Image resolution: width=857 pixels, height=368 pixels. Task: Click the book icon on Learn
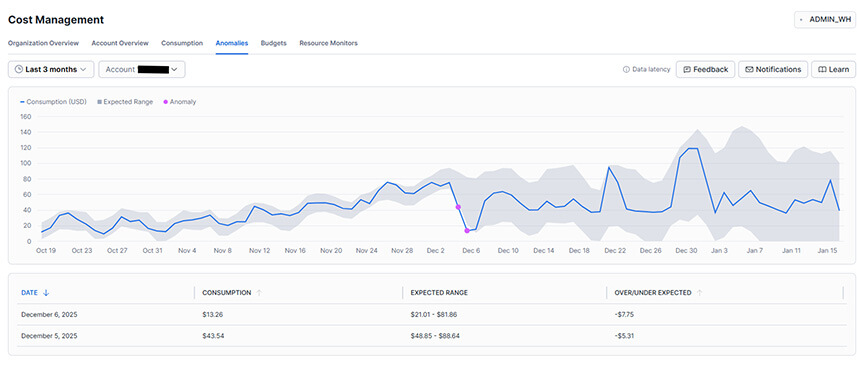tap(821, 69)
